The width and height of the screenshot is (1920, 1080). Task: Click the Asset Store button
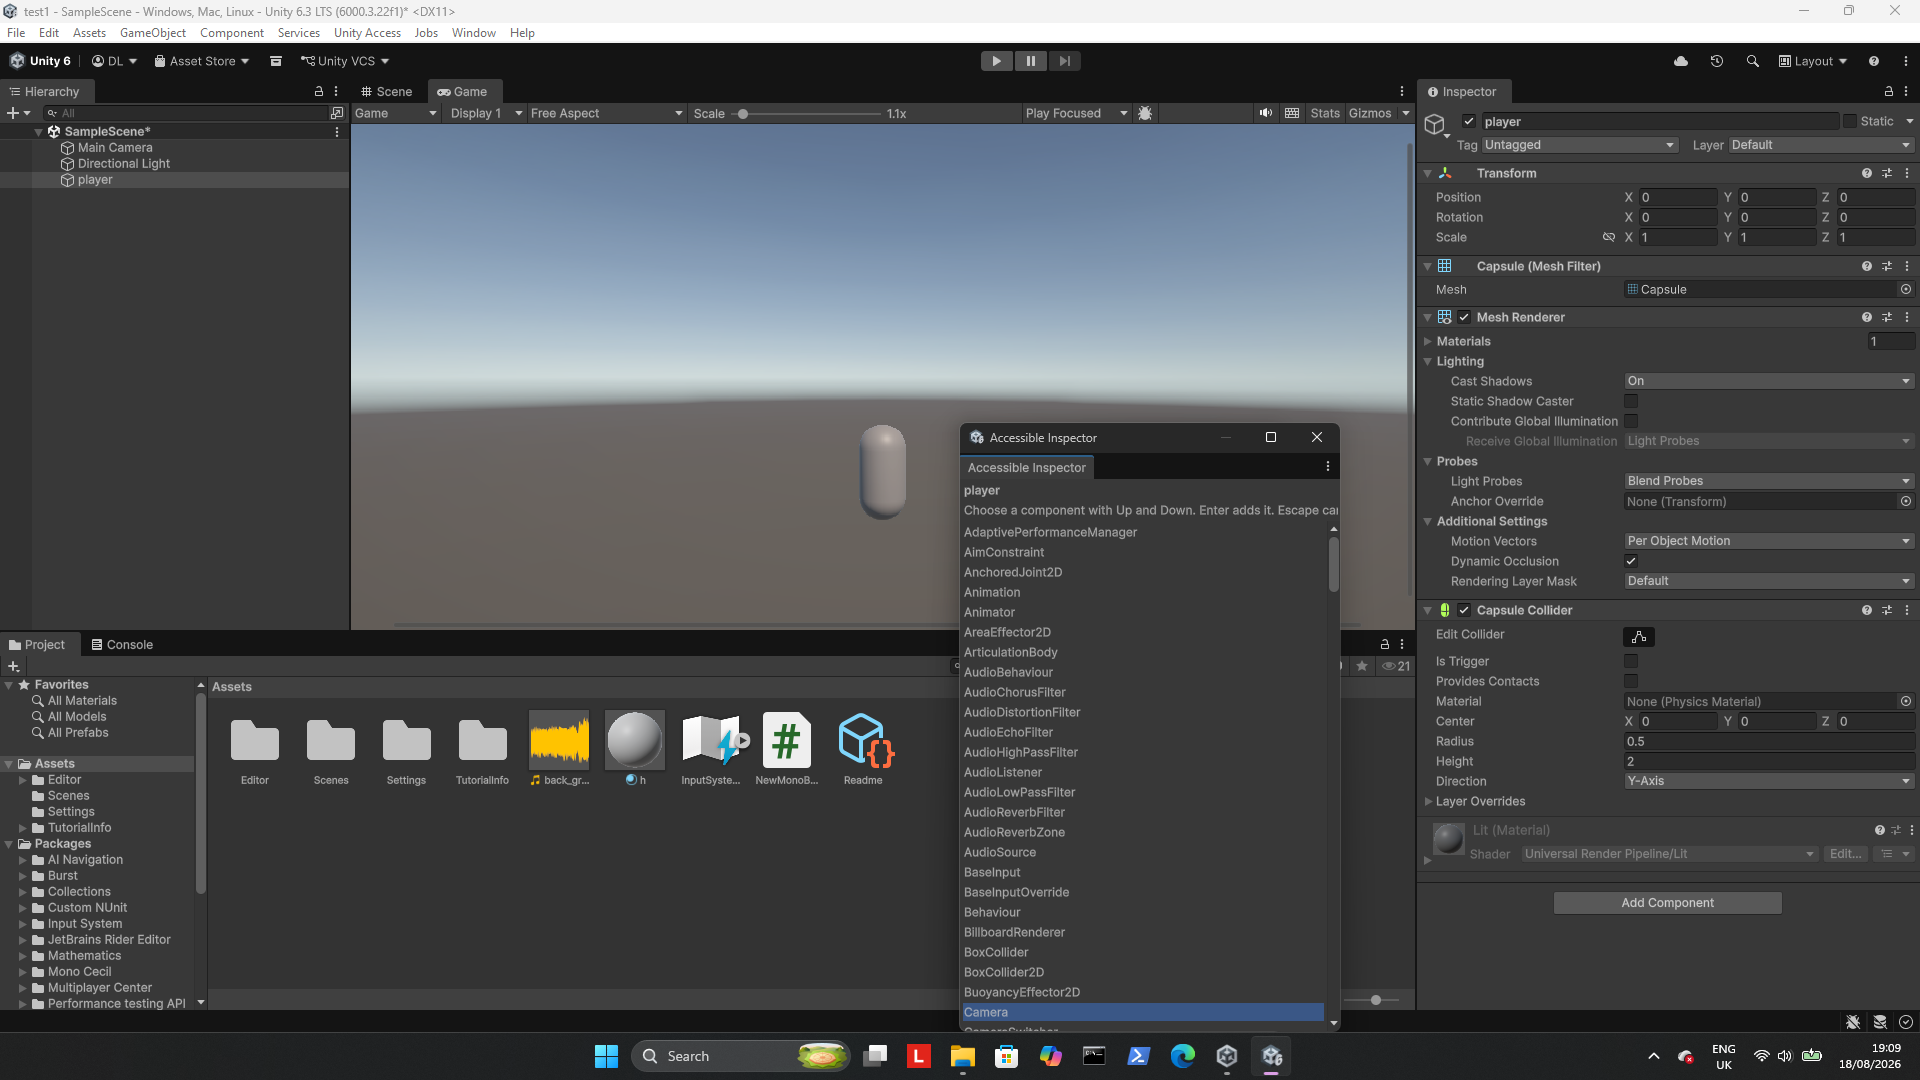(x=201, y=61)
